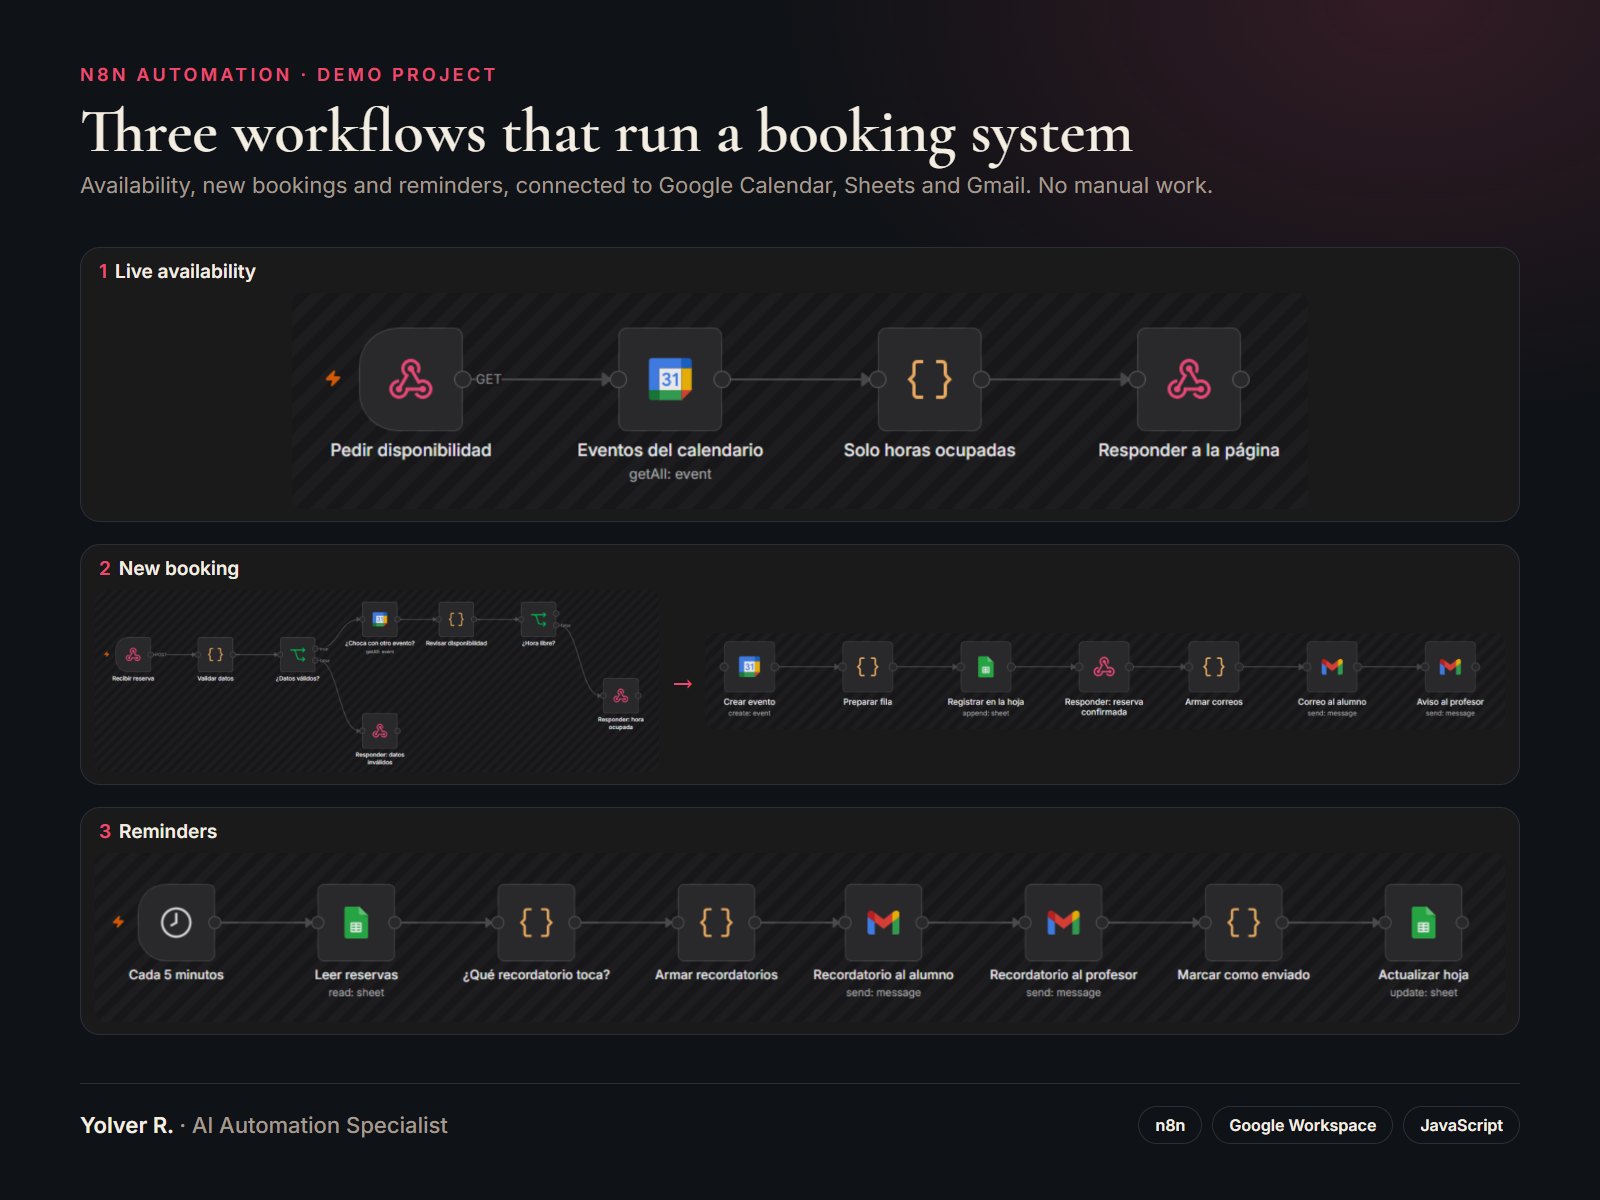Select the 'Armar recordatorios' code node
The width and height of the screenshot is (1600, 1200).
pos(716,922)
